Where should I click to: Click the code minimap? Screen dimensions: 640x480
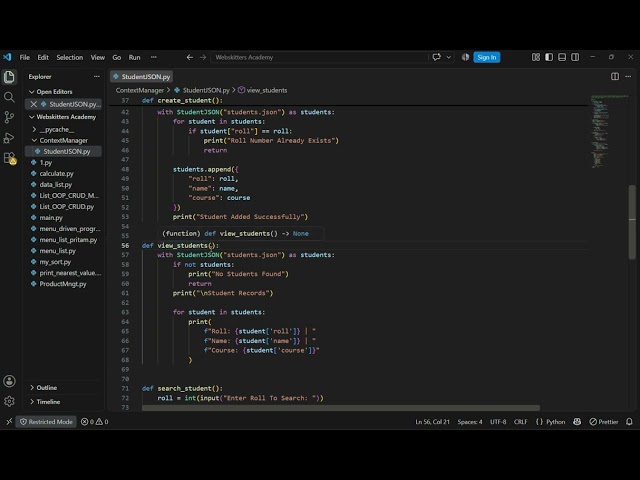[608, 131]
